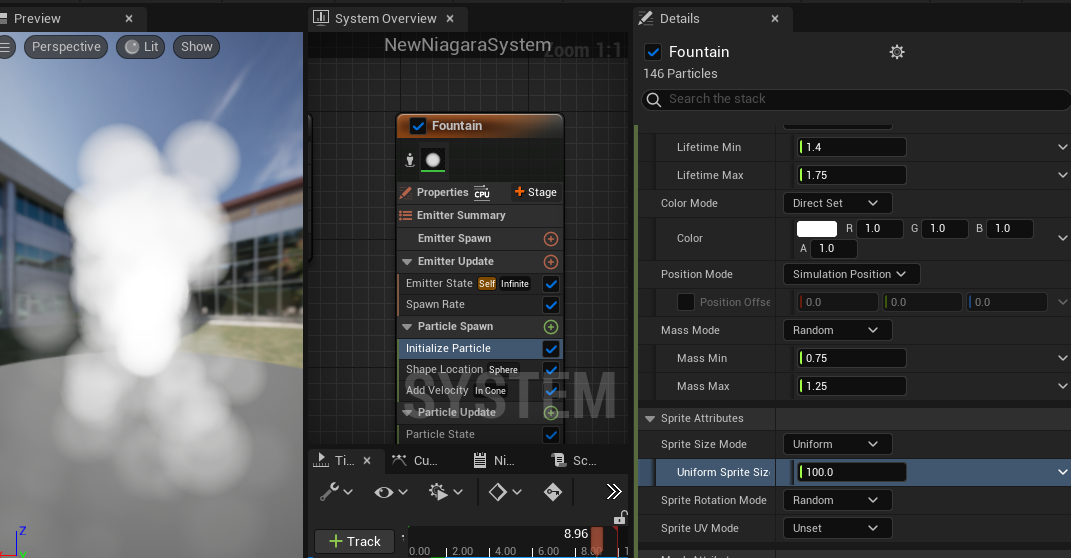This screenshot has height=558, width=1071.
Task: Toggle Fountain checkbox in Details panel
Action: (x=653, y=52)
